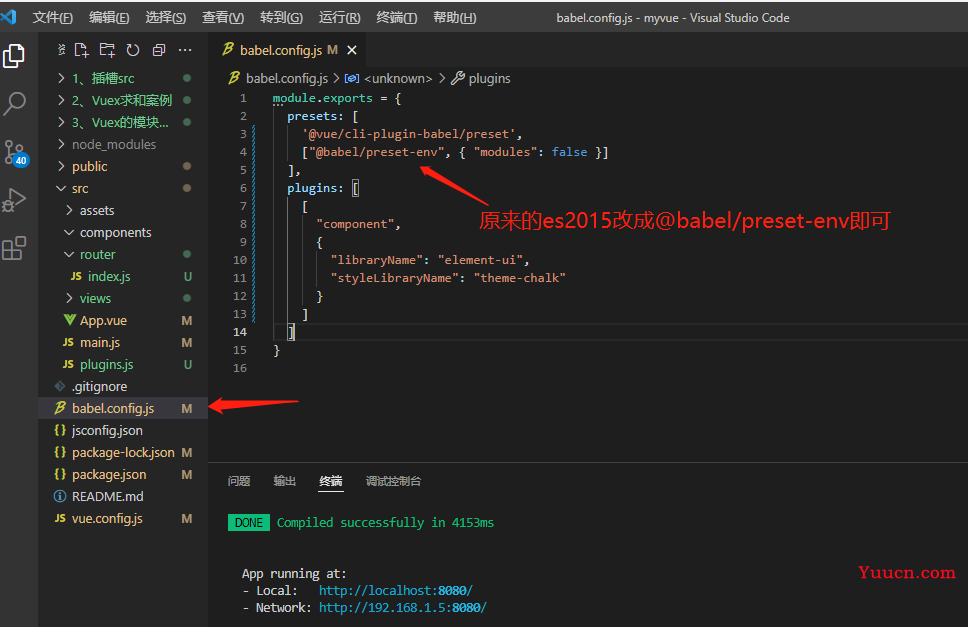Open the Extensions view
Screen dimensions: 968x627
point(14,248)
